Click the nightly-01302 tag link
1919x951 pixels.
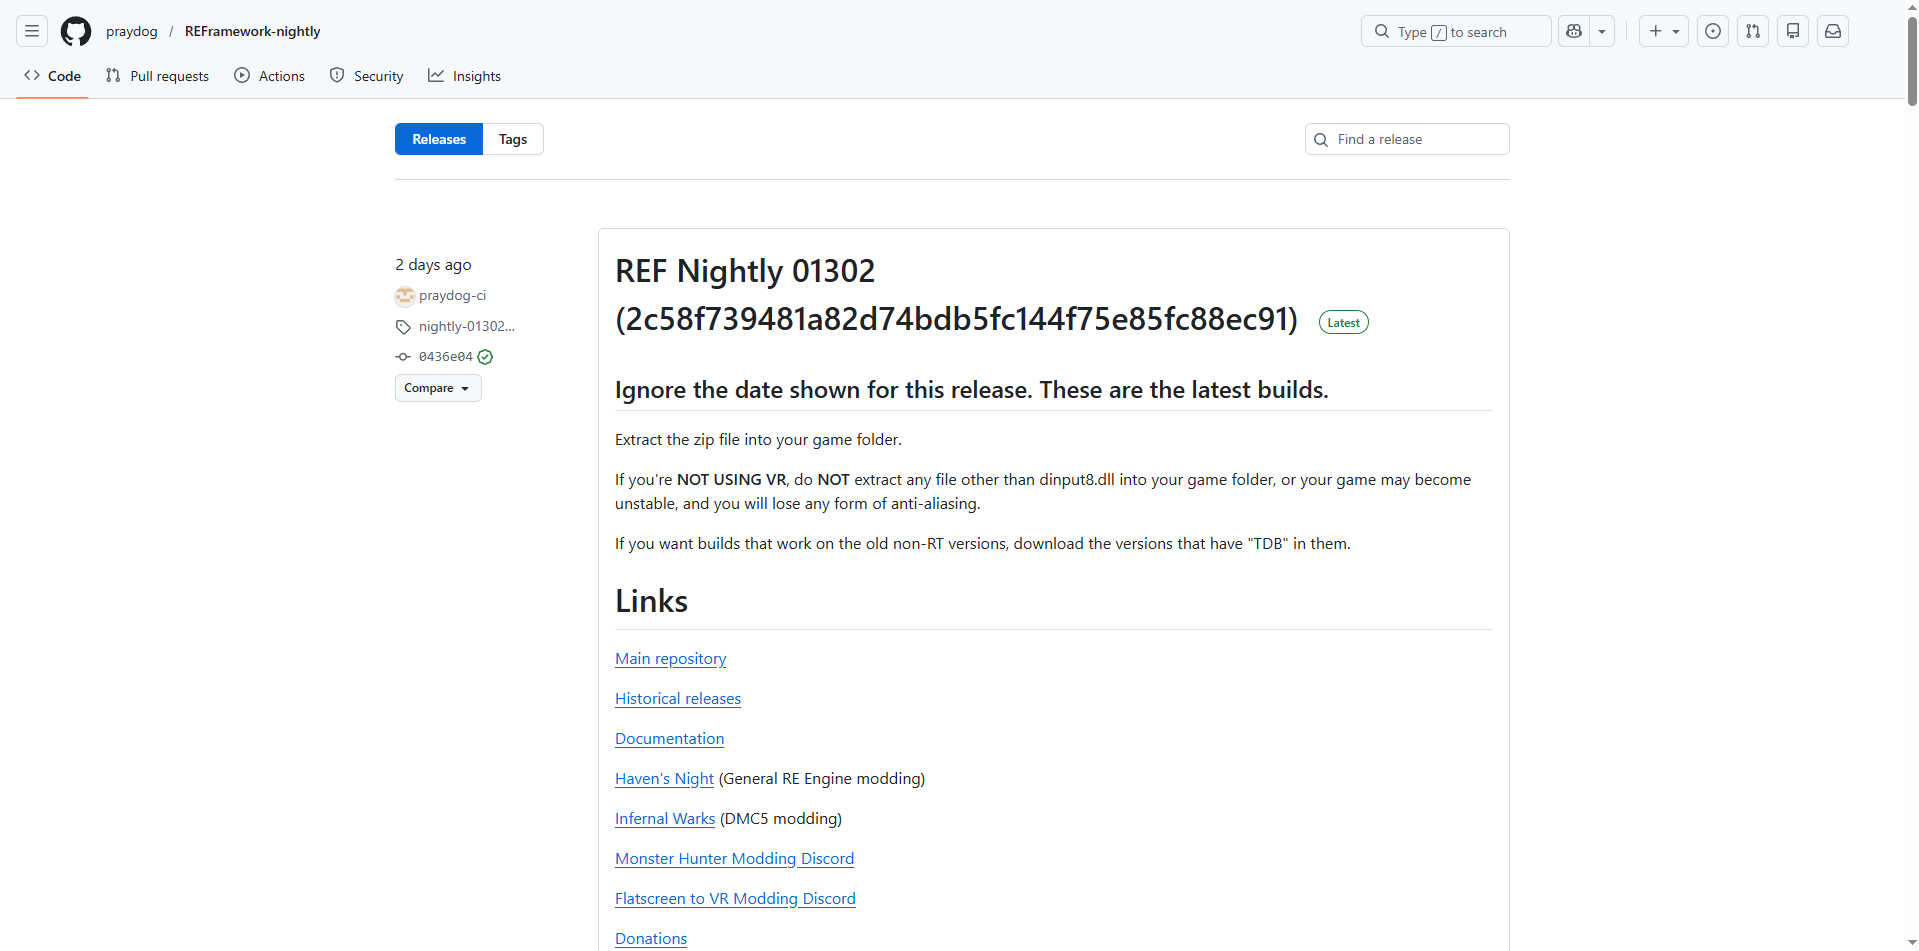[466, 327]
